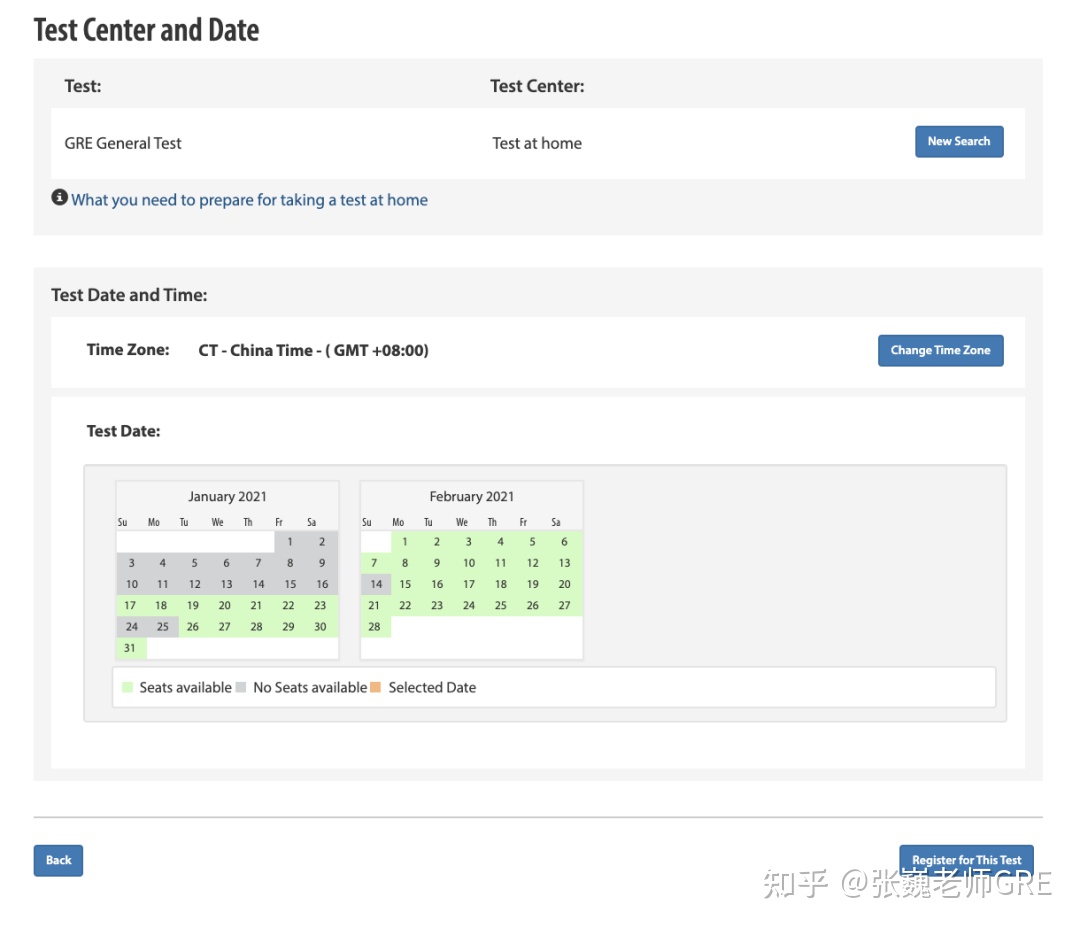
Task: Choose January 23 in the calendar
Action: click(x=321, y=606)
